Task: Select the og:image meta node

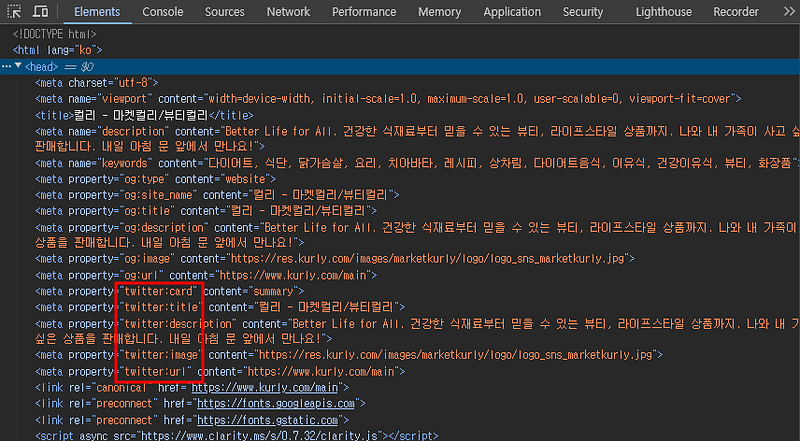Action: pyautogui.click(x=335, y=259)
